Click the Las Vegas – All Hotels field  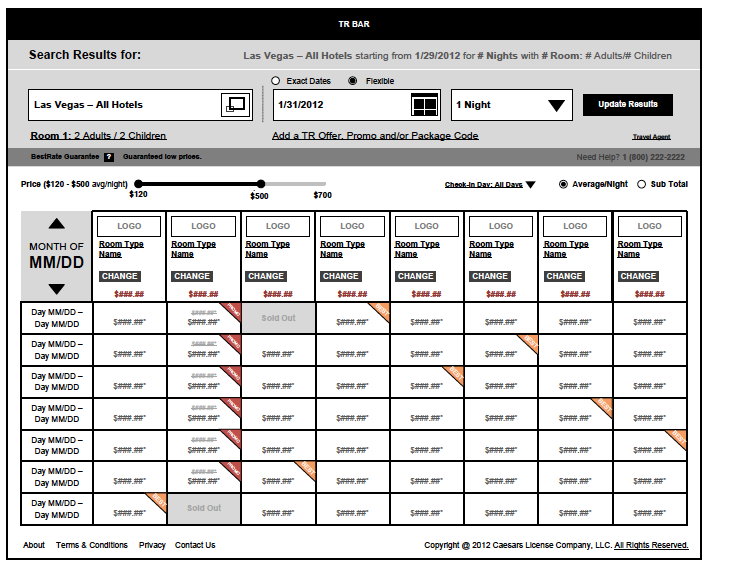pos(140,105)
